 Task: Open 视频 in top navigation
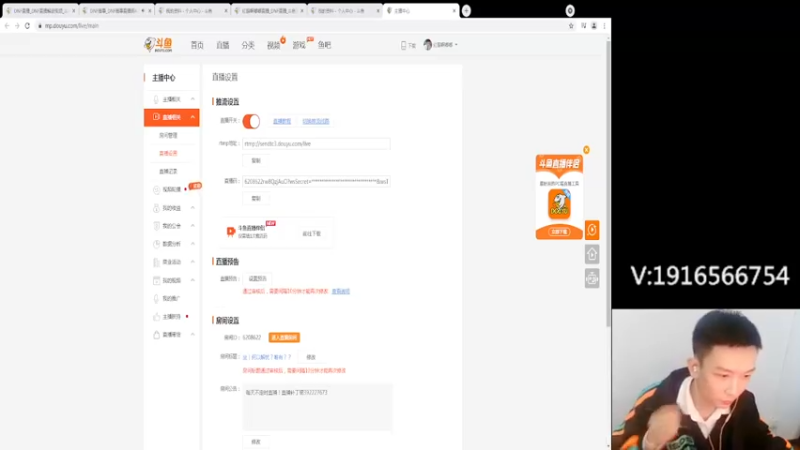coord(273,45)
